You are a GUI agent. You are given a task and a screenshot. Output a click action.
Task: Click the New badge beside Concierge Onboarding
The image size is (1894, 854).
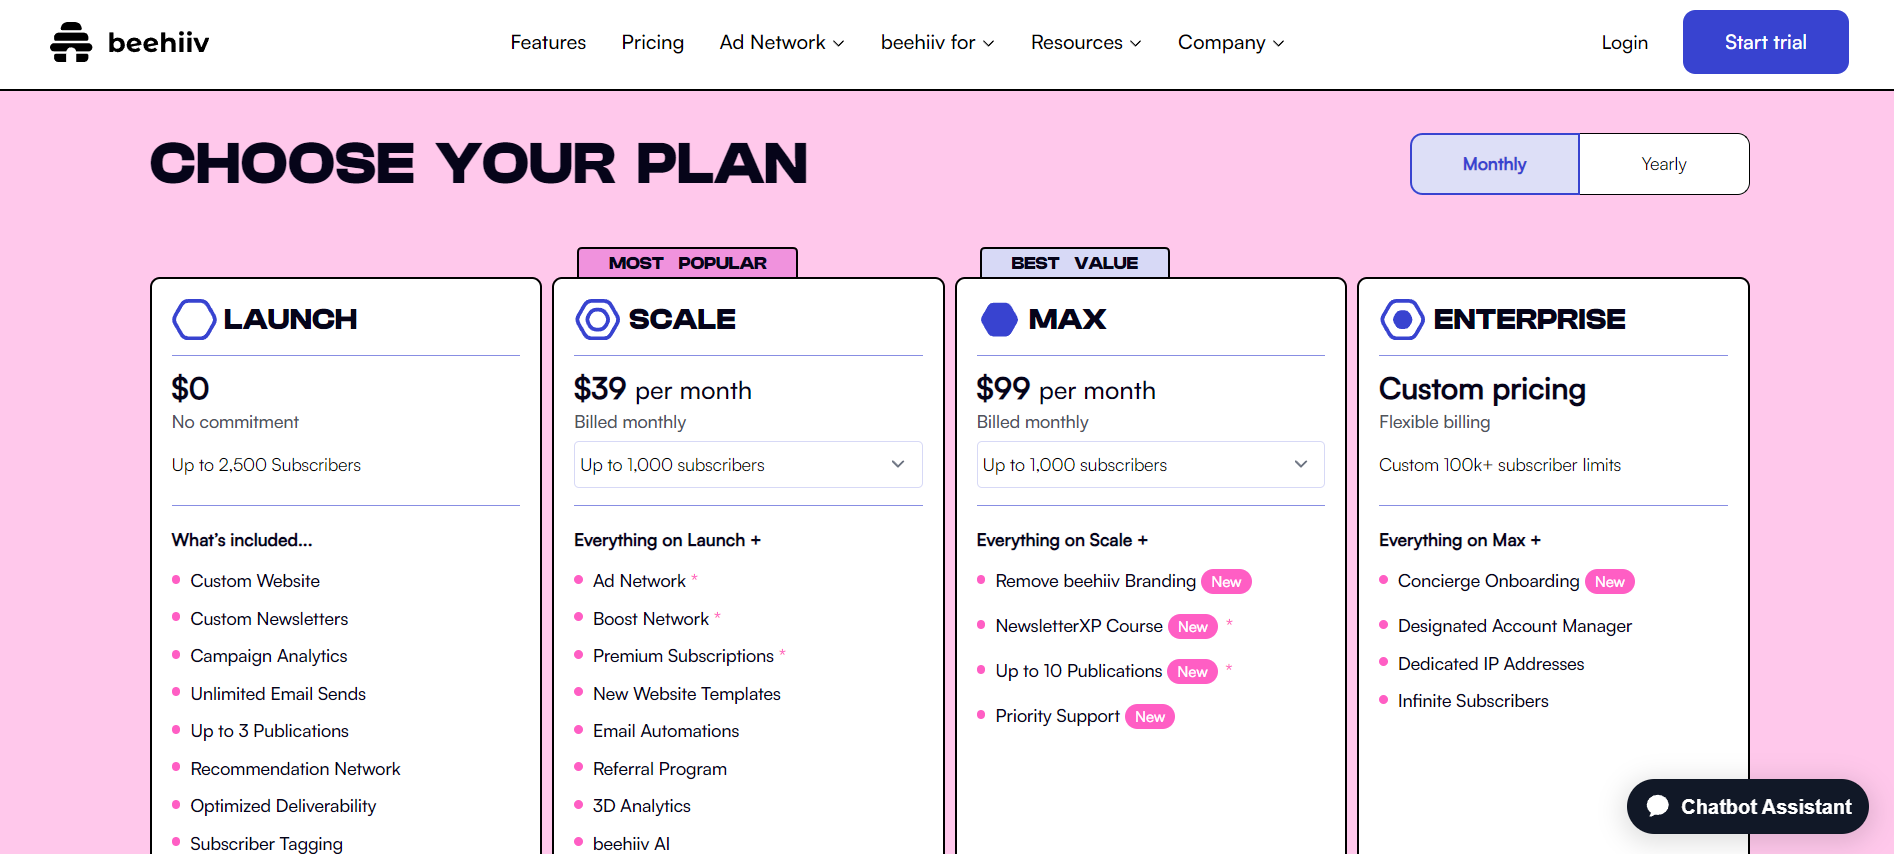[x=1609, y=582]
